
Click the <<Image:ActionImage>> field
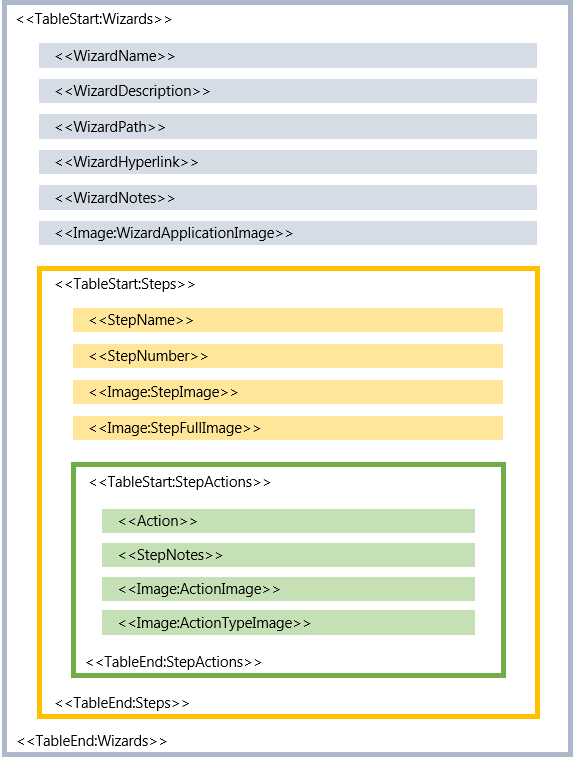(288, 589)
